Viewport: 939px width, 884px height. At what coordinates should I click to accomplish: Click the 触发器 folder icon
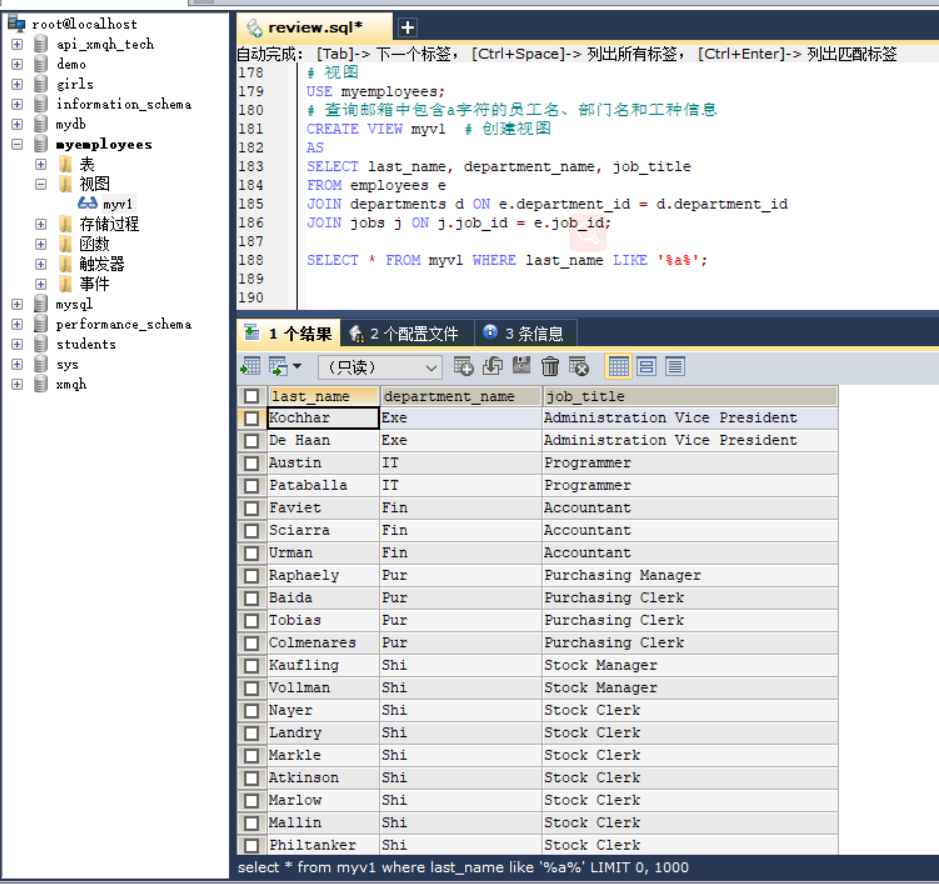(66, 264)
